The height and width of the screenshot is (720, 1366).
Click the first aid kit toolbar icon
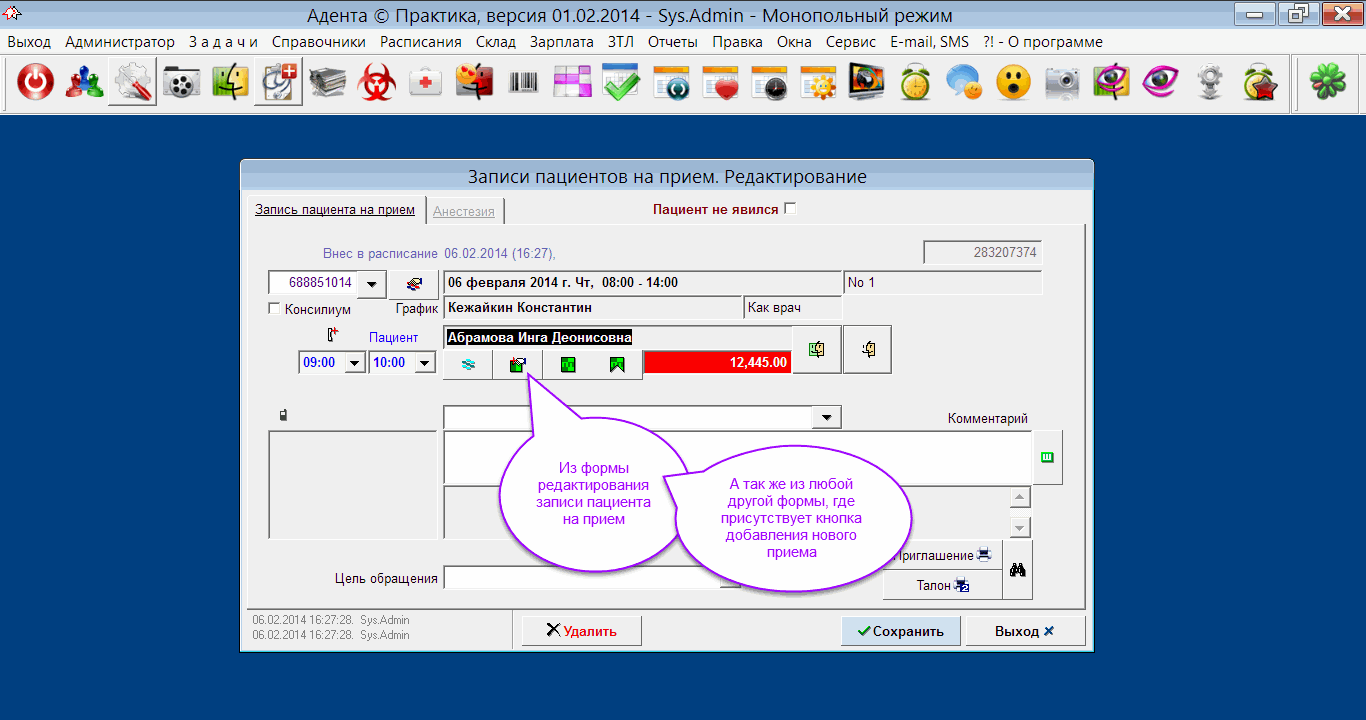click(426, 83)
